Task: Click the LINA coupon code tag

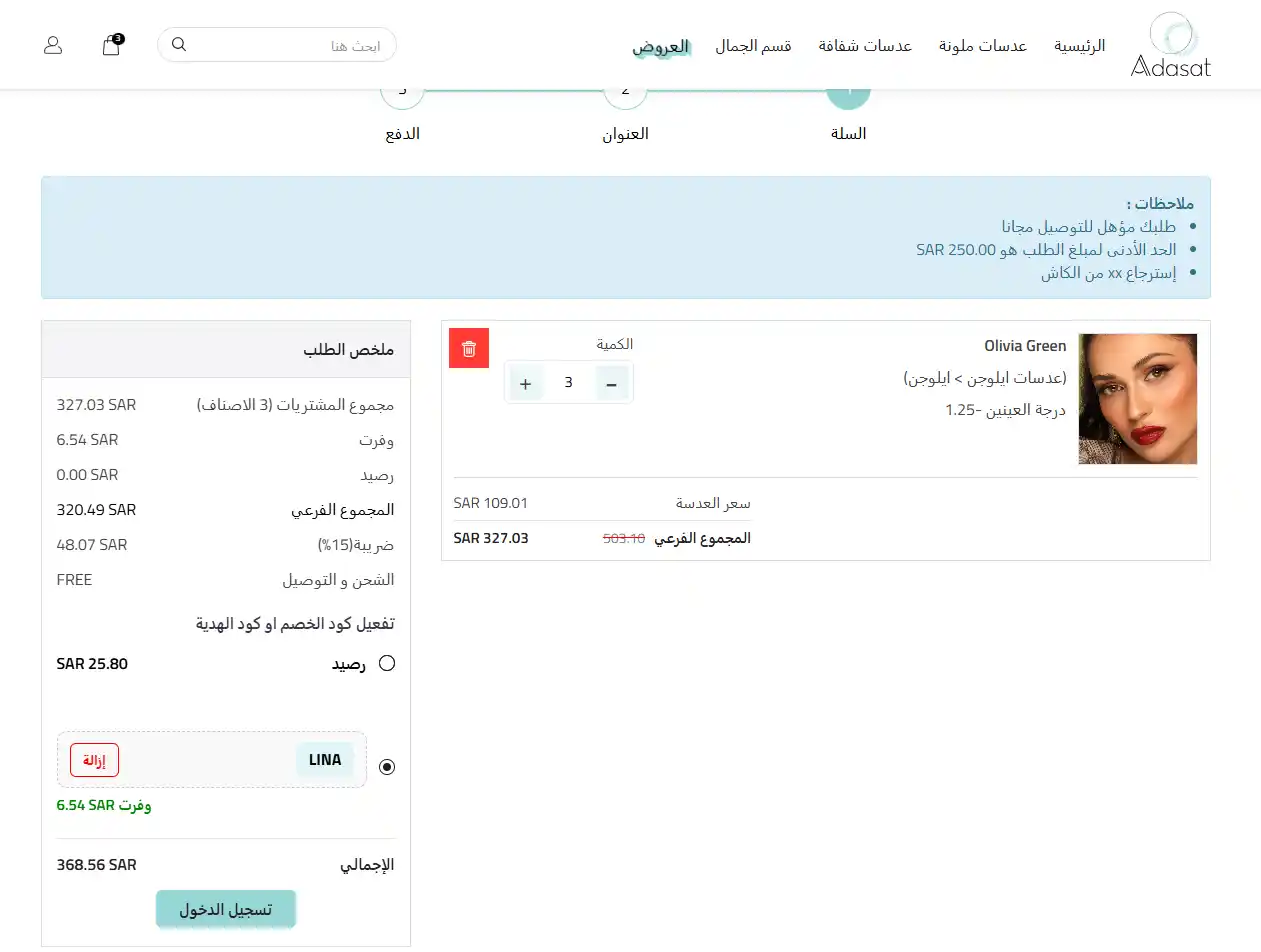Action: point(325,760)
